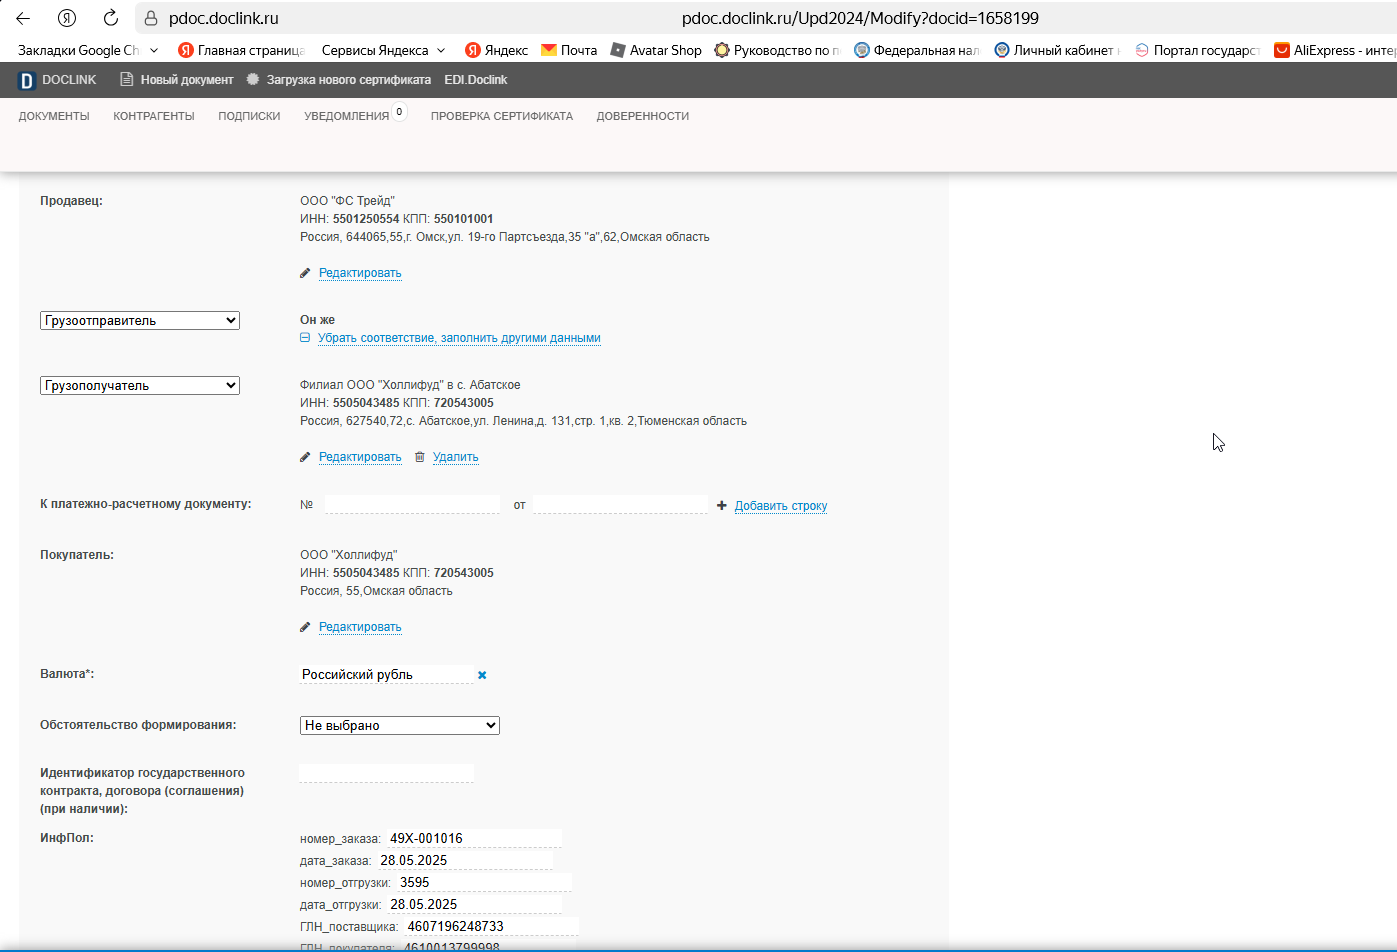Open the ПОДПИСКИ menu
This screenshot has width=1397, height=952.
click(x=249, y=116)
